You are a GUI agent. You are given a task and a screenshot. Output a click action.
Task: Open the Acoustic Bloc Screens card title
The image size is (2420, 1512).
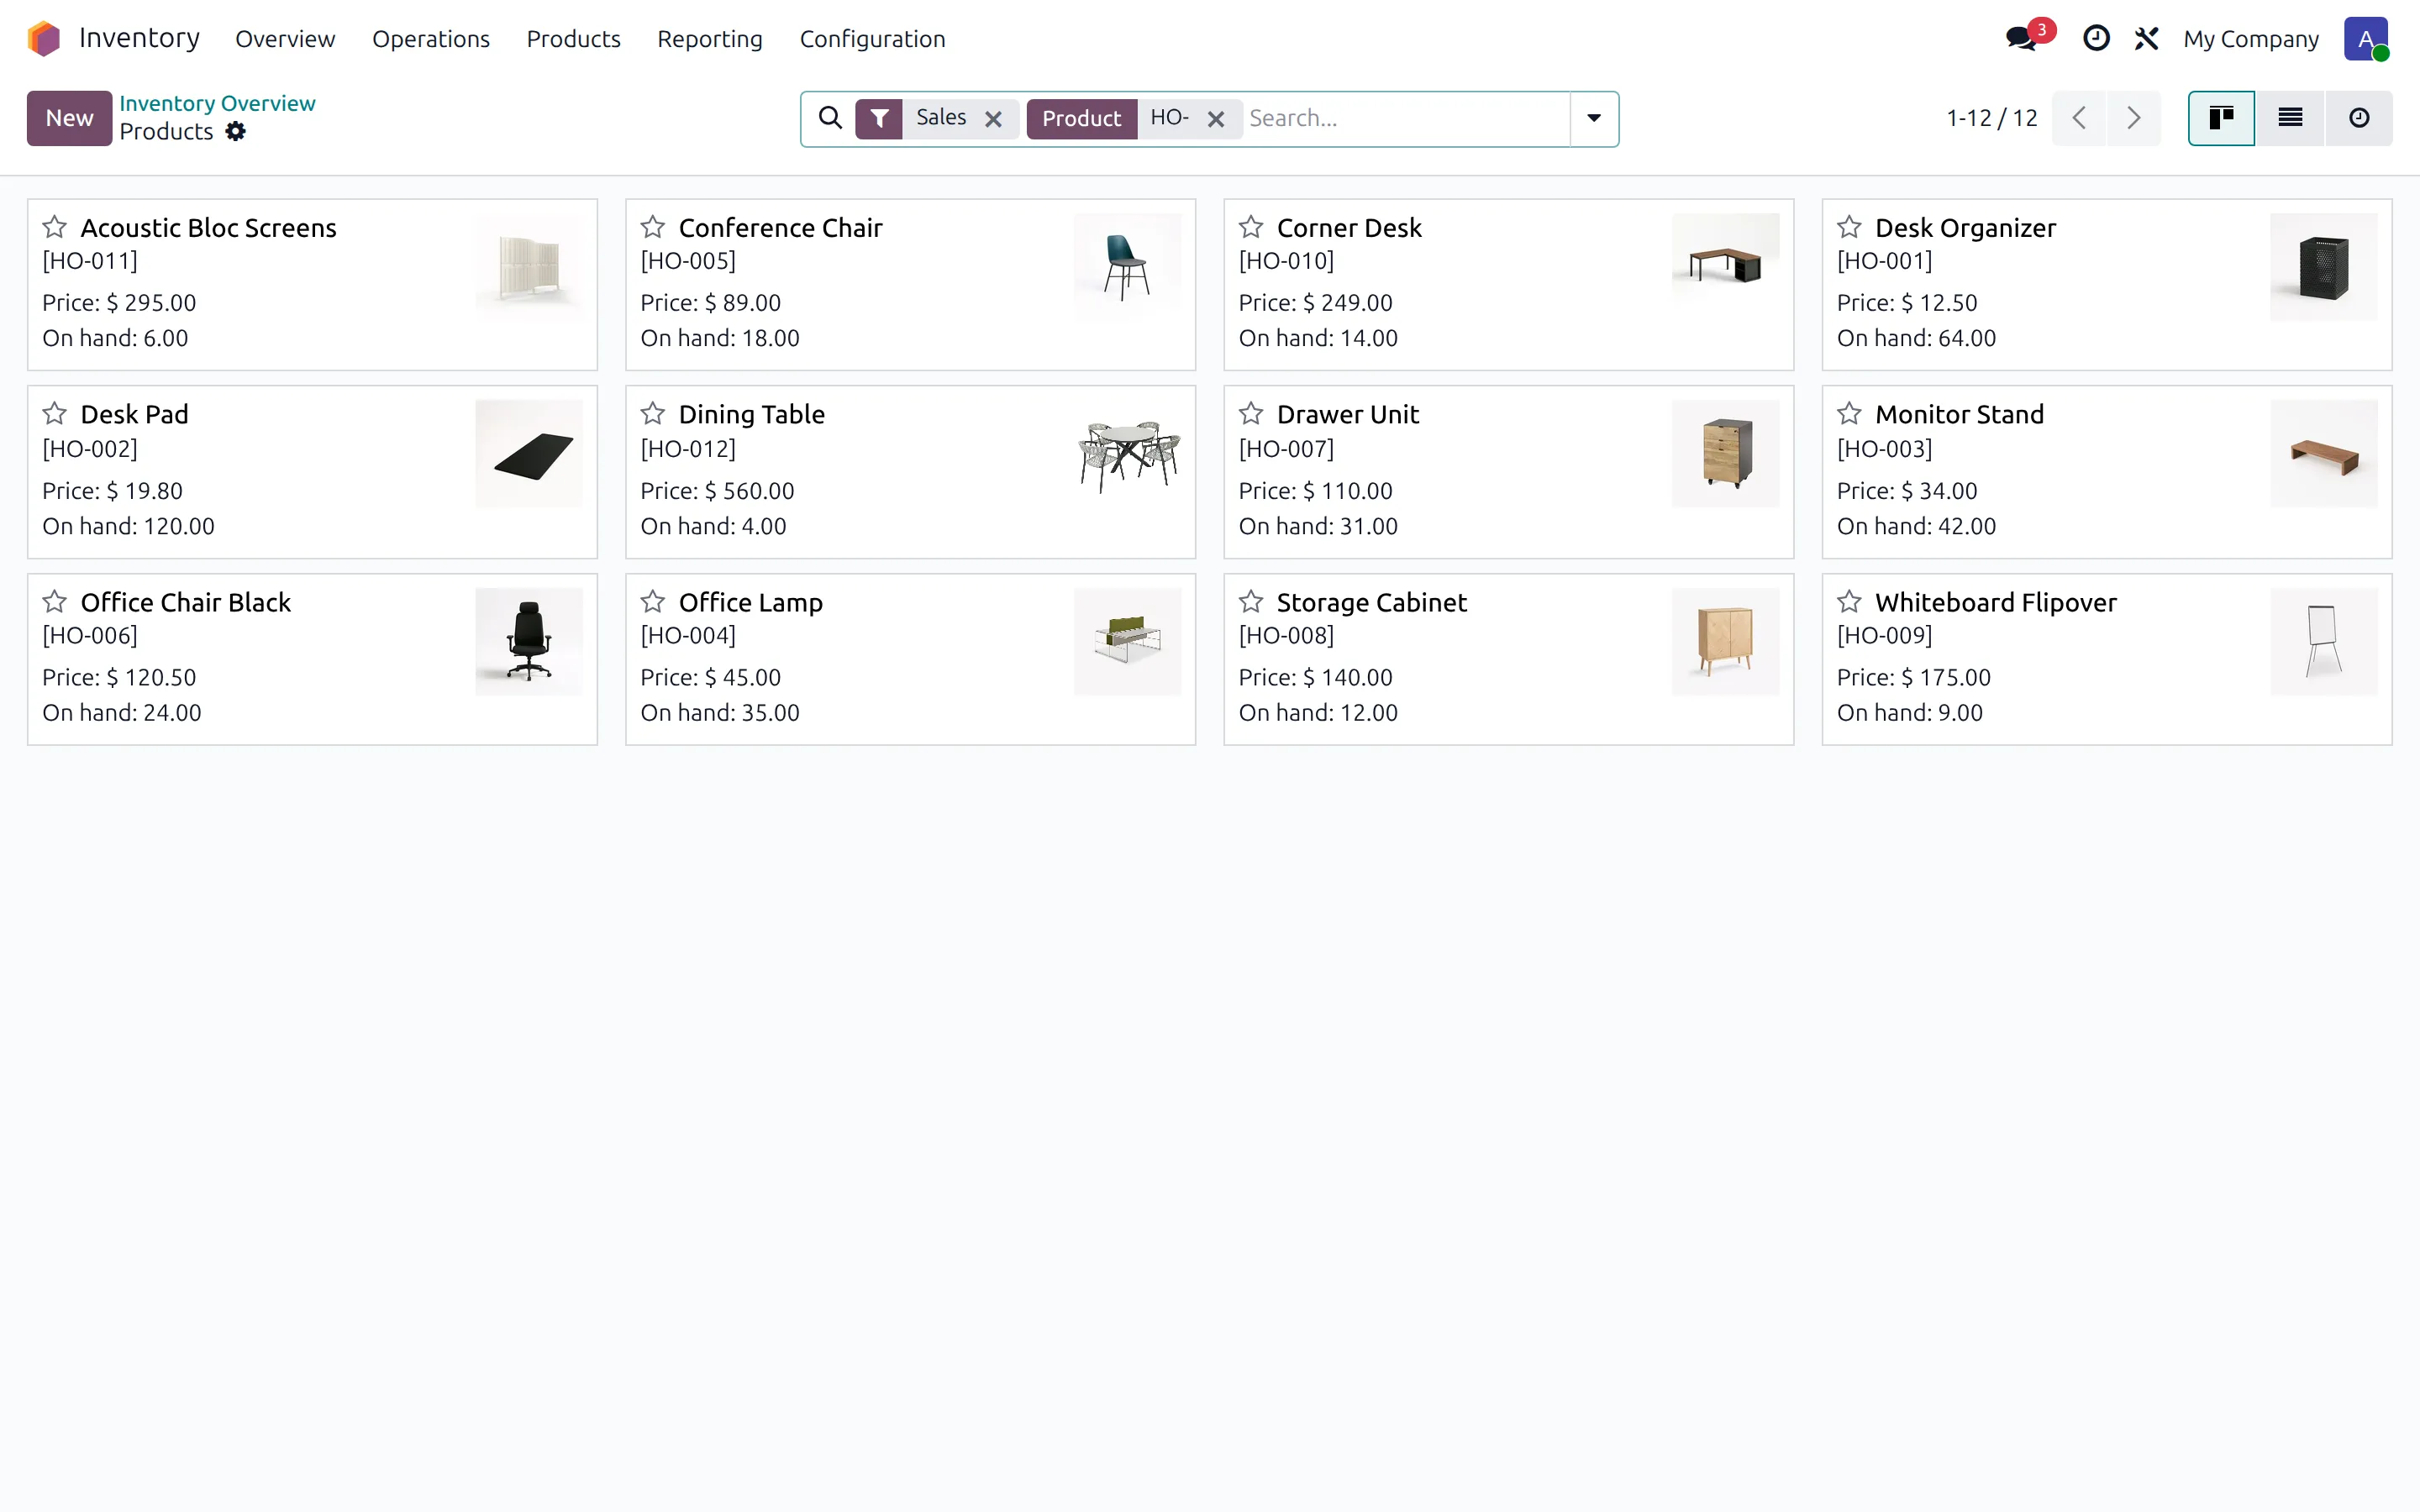[x=208, y=228]
